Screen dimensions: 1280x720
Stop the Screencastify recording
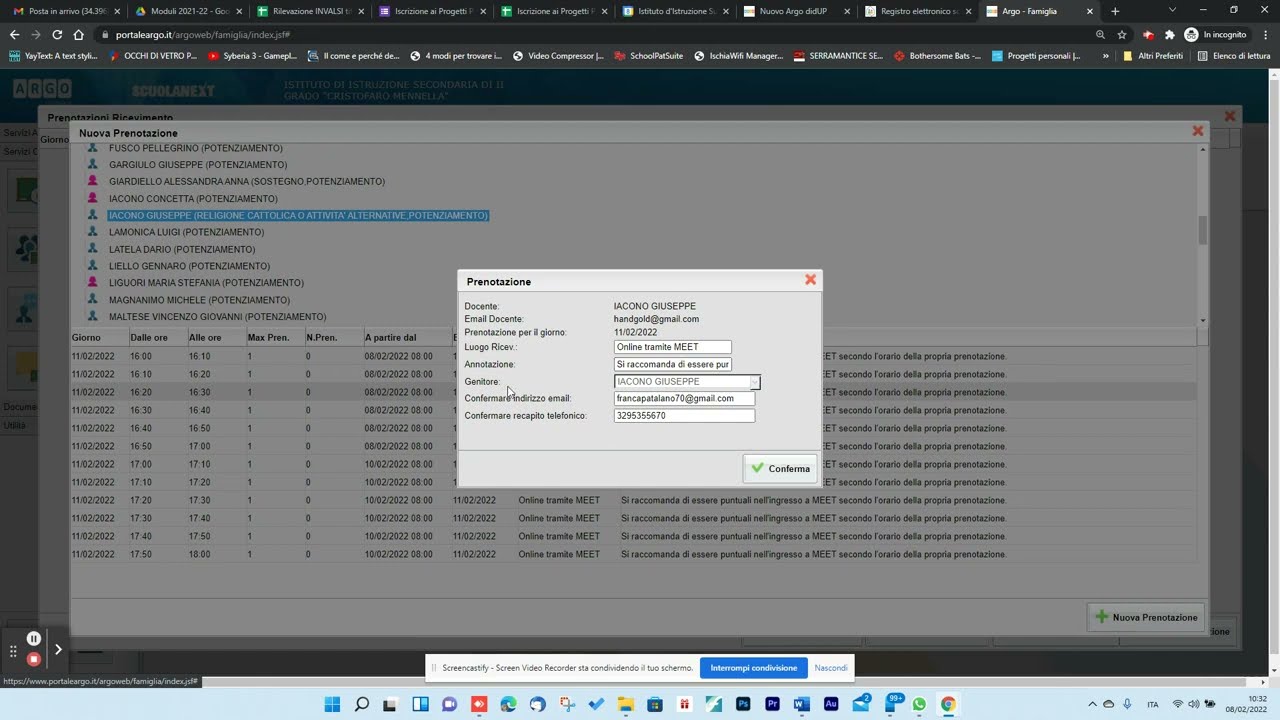(x=34, y=659)
